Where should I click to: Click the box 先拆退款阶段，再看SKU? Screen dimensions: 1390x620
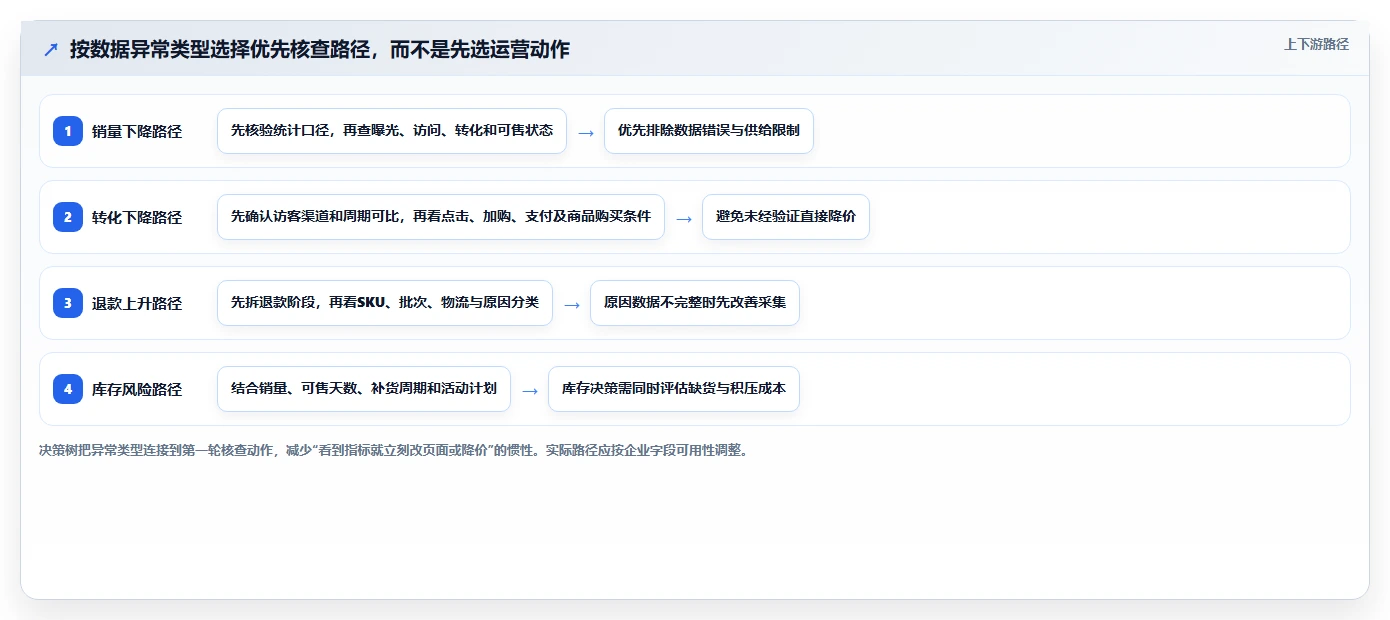click(385, 303)
